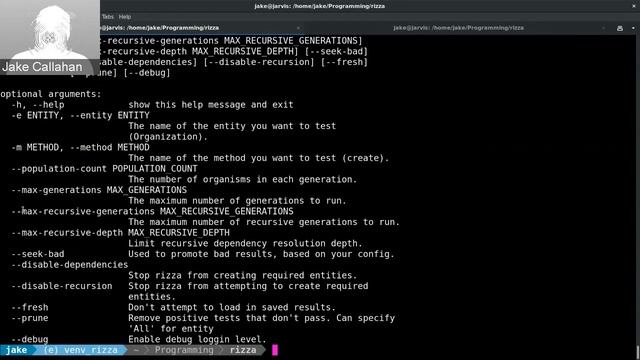Click 'The number of organisms in each generation.'
This screenshot has height=360, width=640.
(x=242, y=179)
